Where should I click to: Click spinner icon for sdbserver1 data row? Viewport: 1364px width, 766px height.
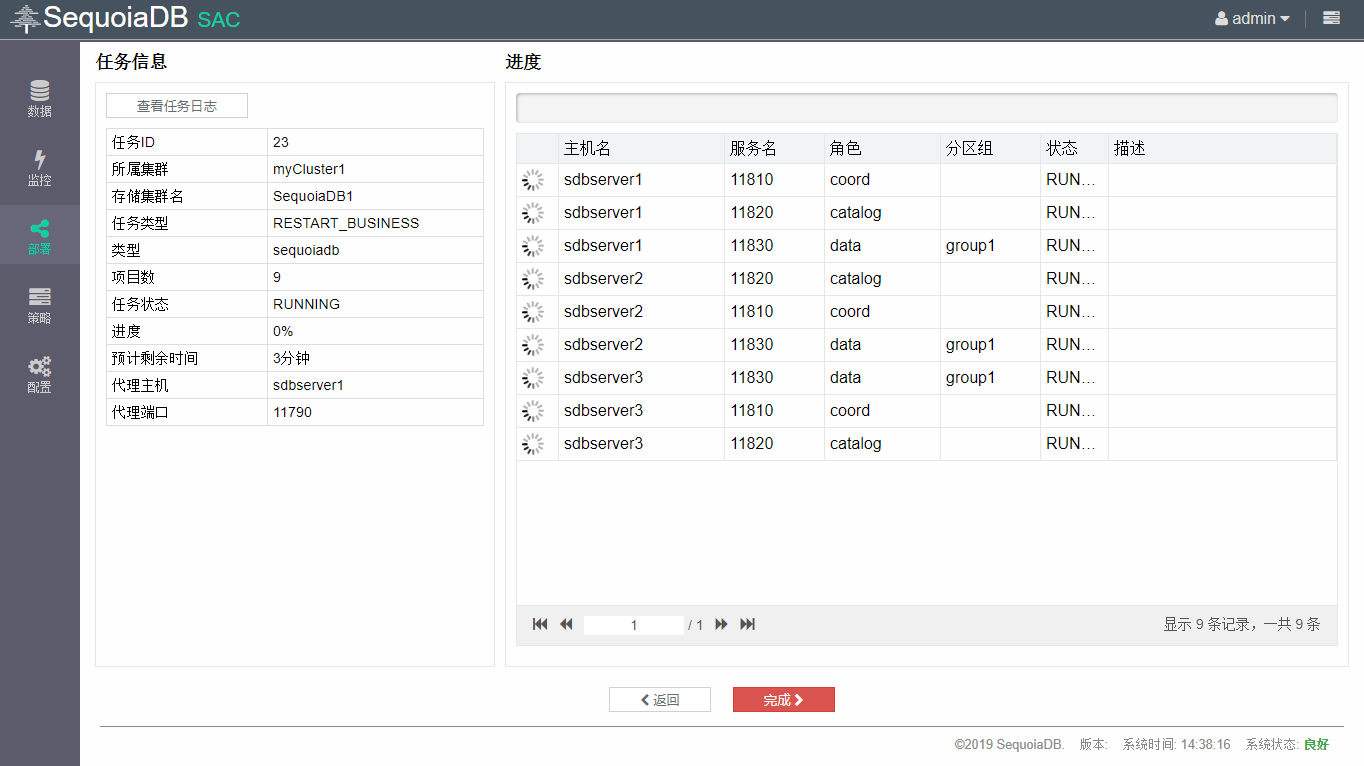[x=533, y=246]
